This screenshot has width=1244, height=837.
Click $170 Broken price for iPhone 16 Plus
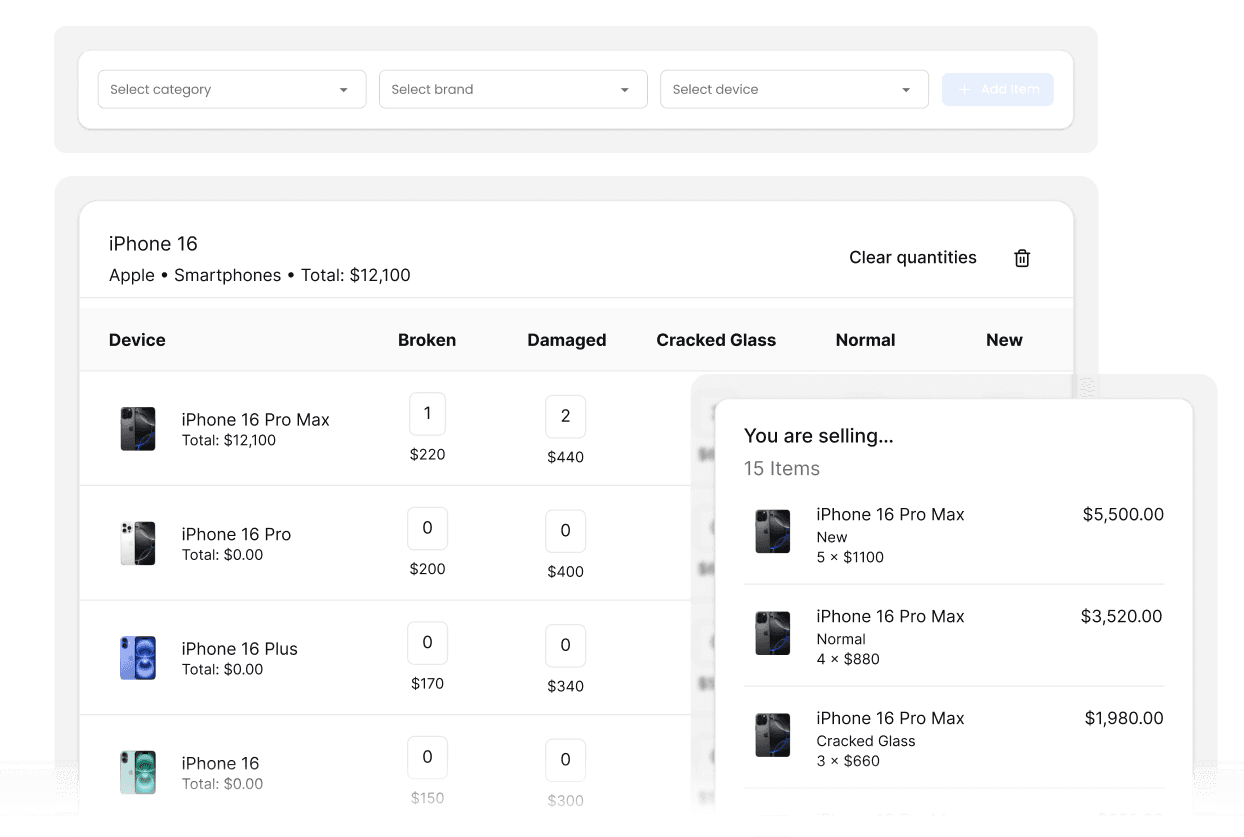click(427, 684)
